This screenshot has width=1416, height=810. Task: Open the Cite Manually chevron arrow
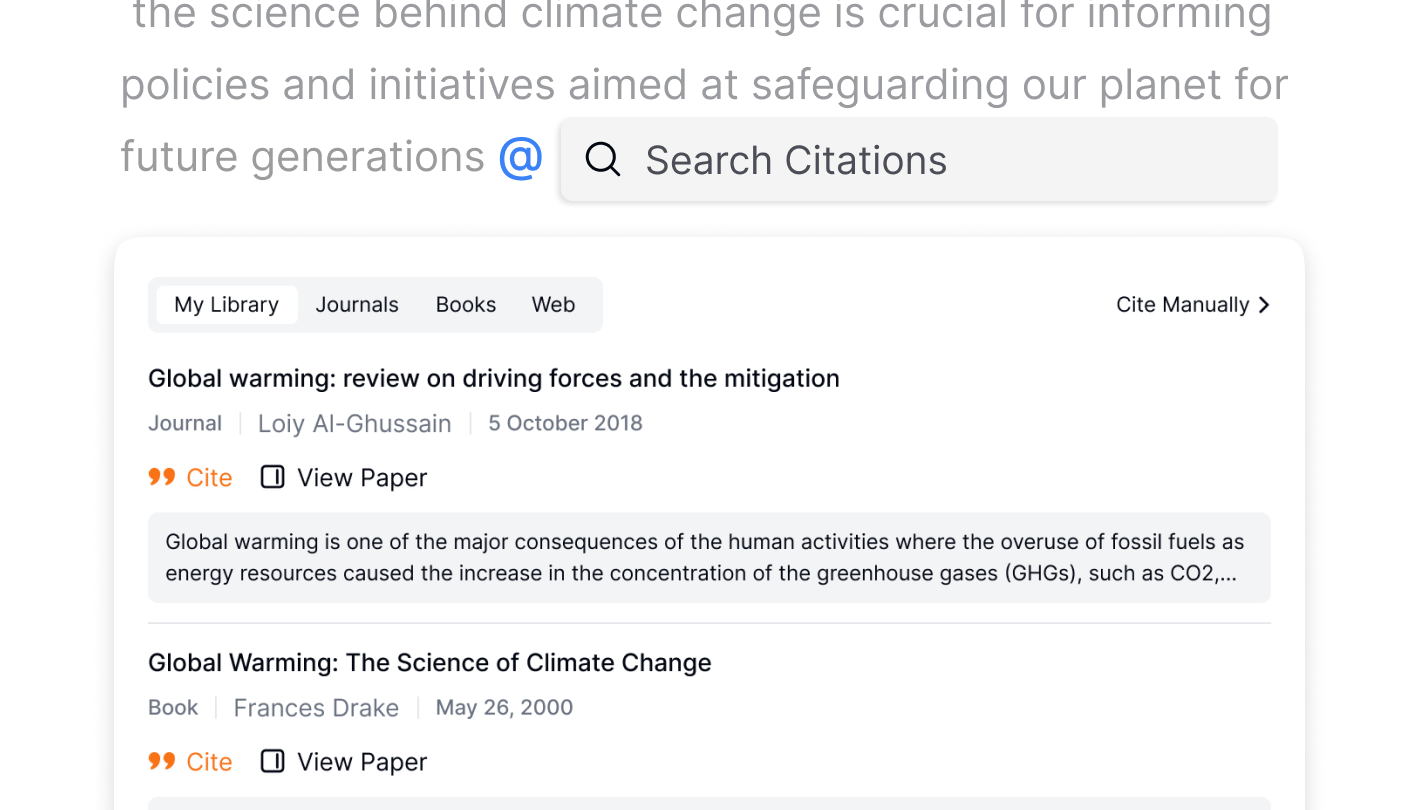(1264, 305)
